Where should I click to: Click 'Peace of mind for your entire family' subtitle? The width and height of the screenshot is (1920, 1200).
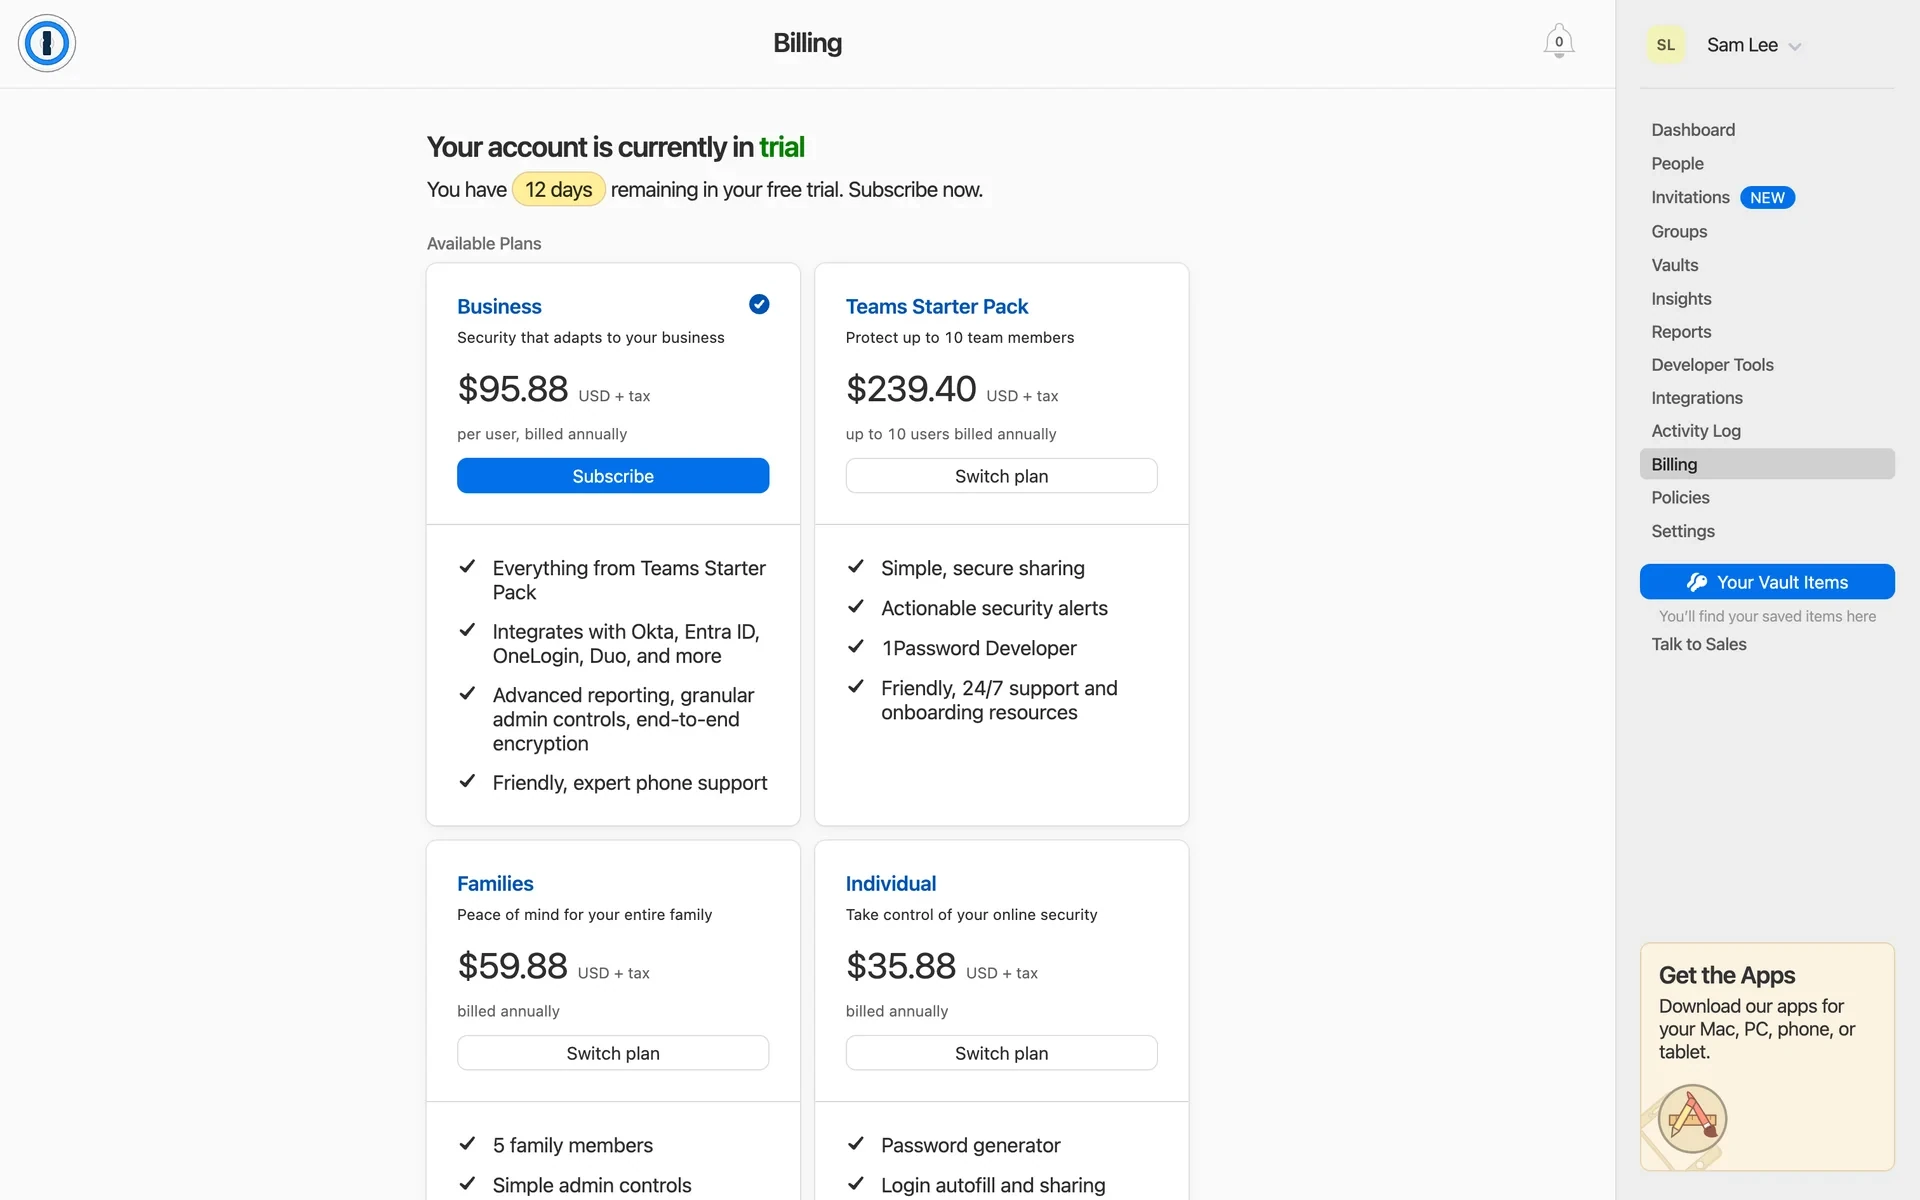click(585, 915)
